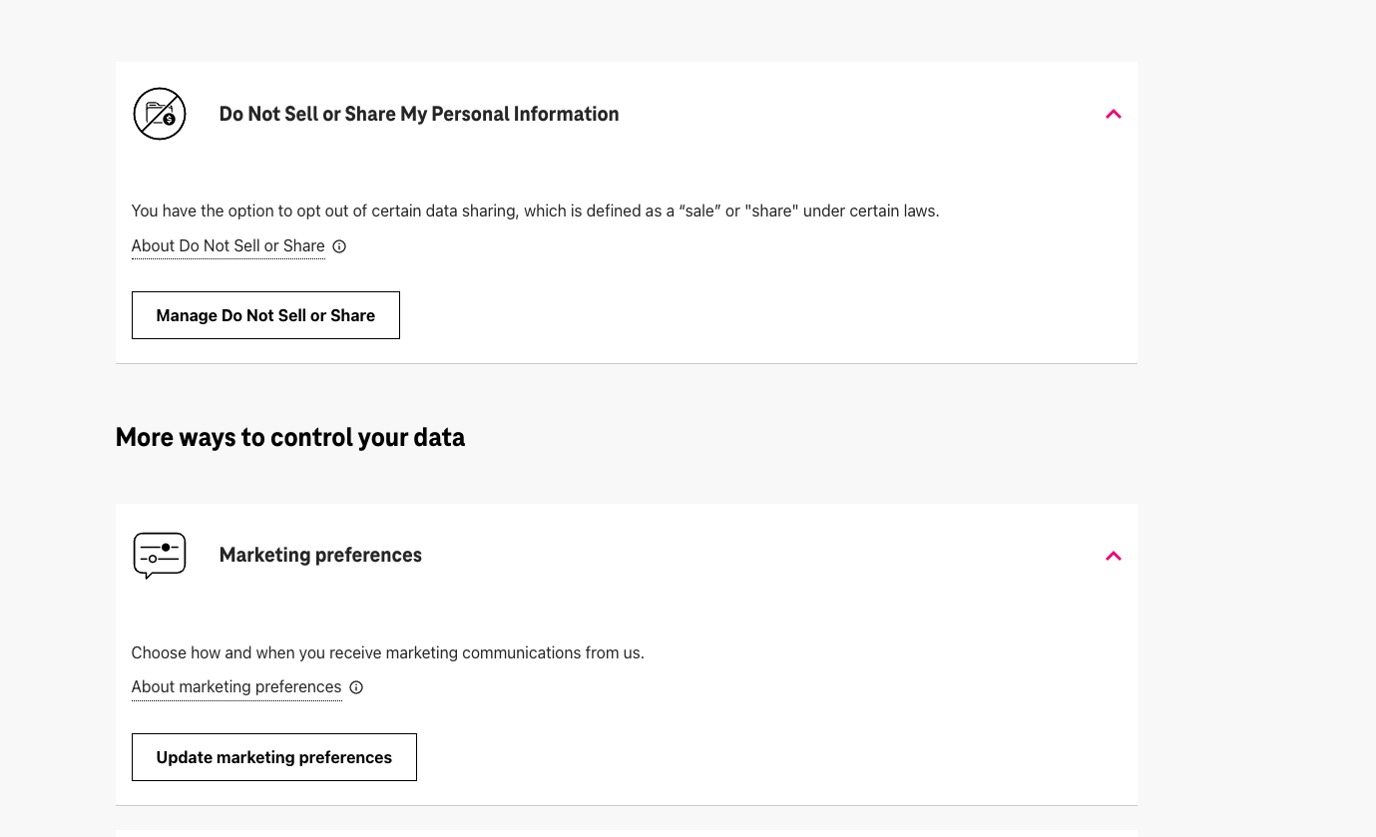Screen dimensions: 1376x837
Task: Click info icon beside About marketing preferences
Action: (x=356, y=687)
